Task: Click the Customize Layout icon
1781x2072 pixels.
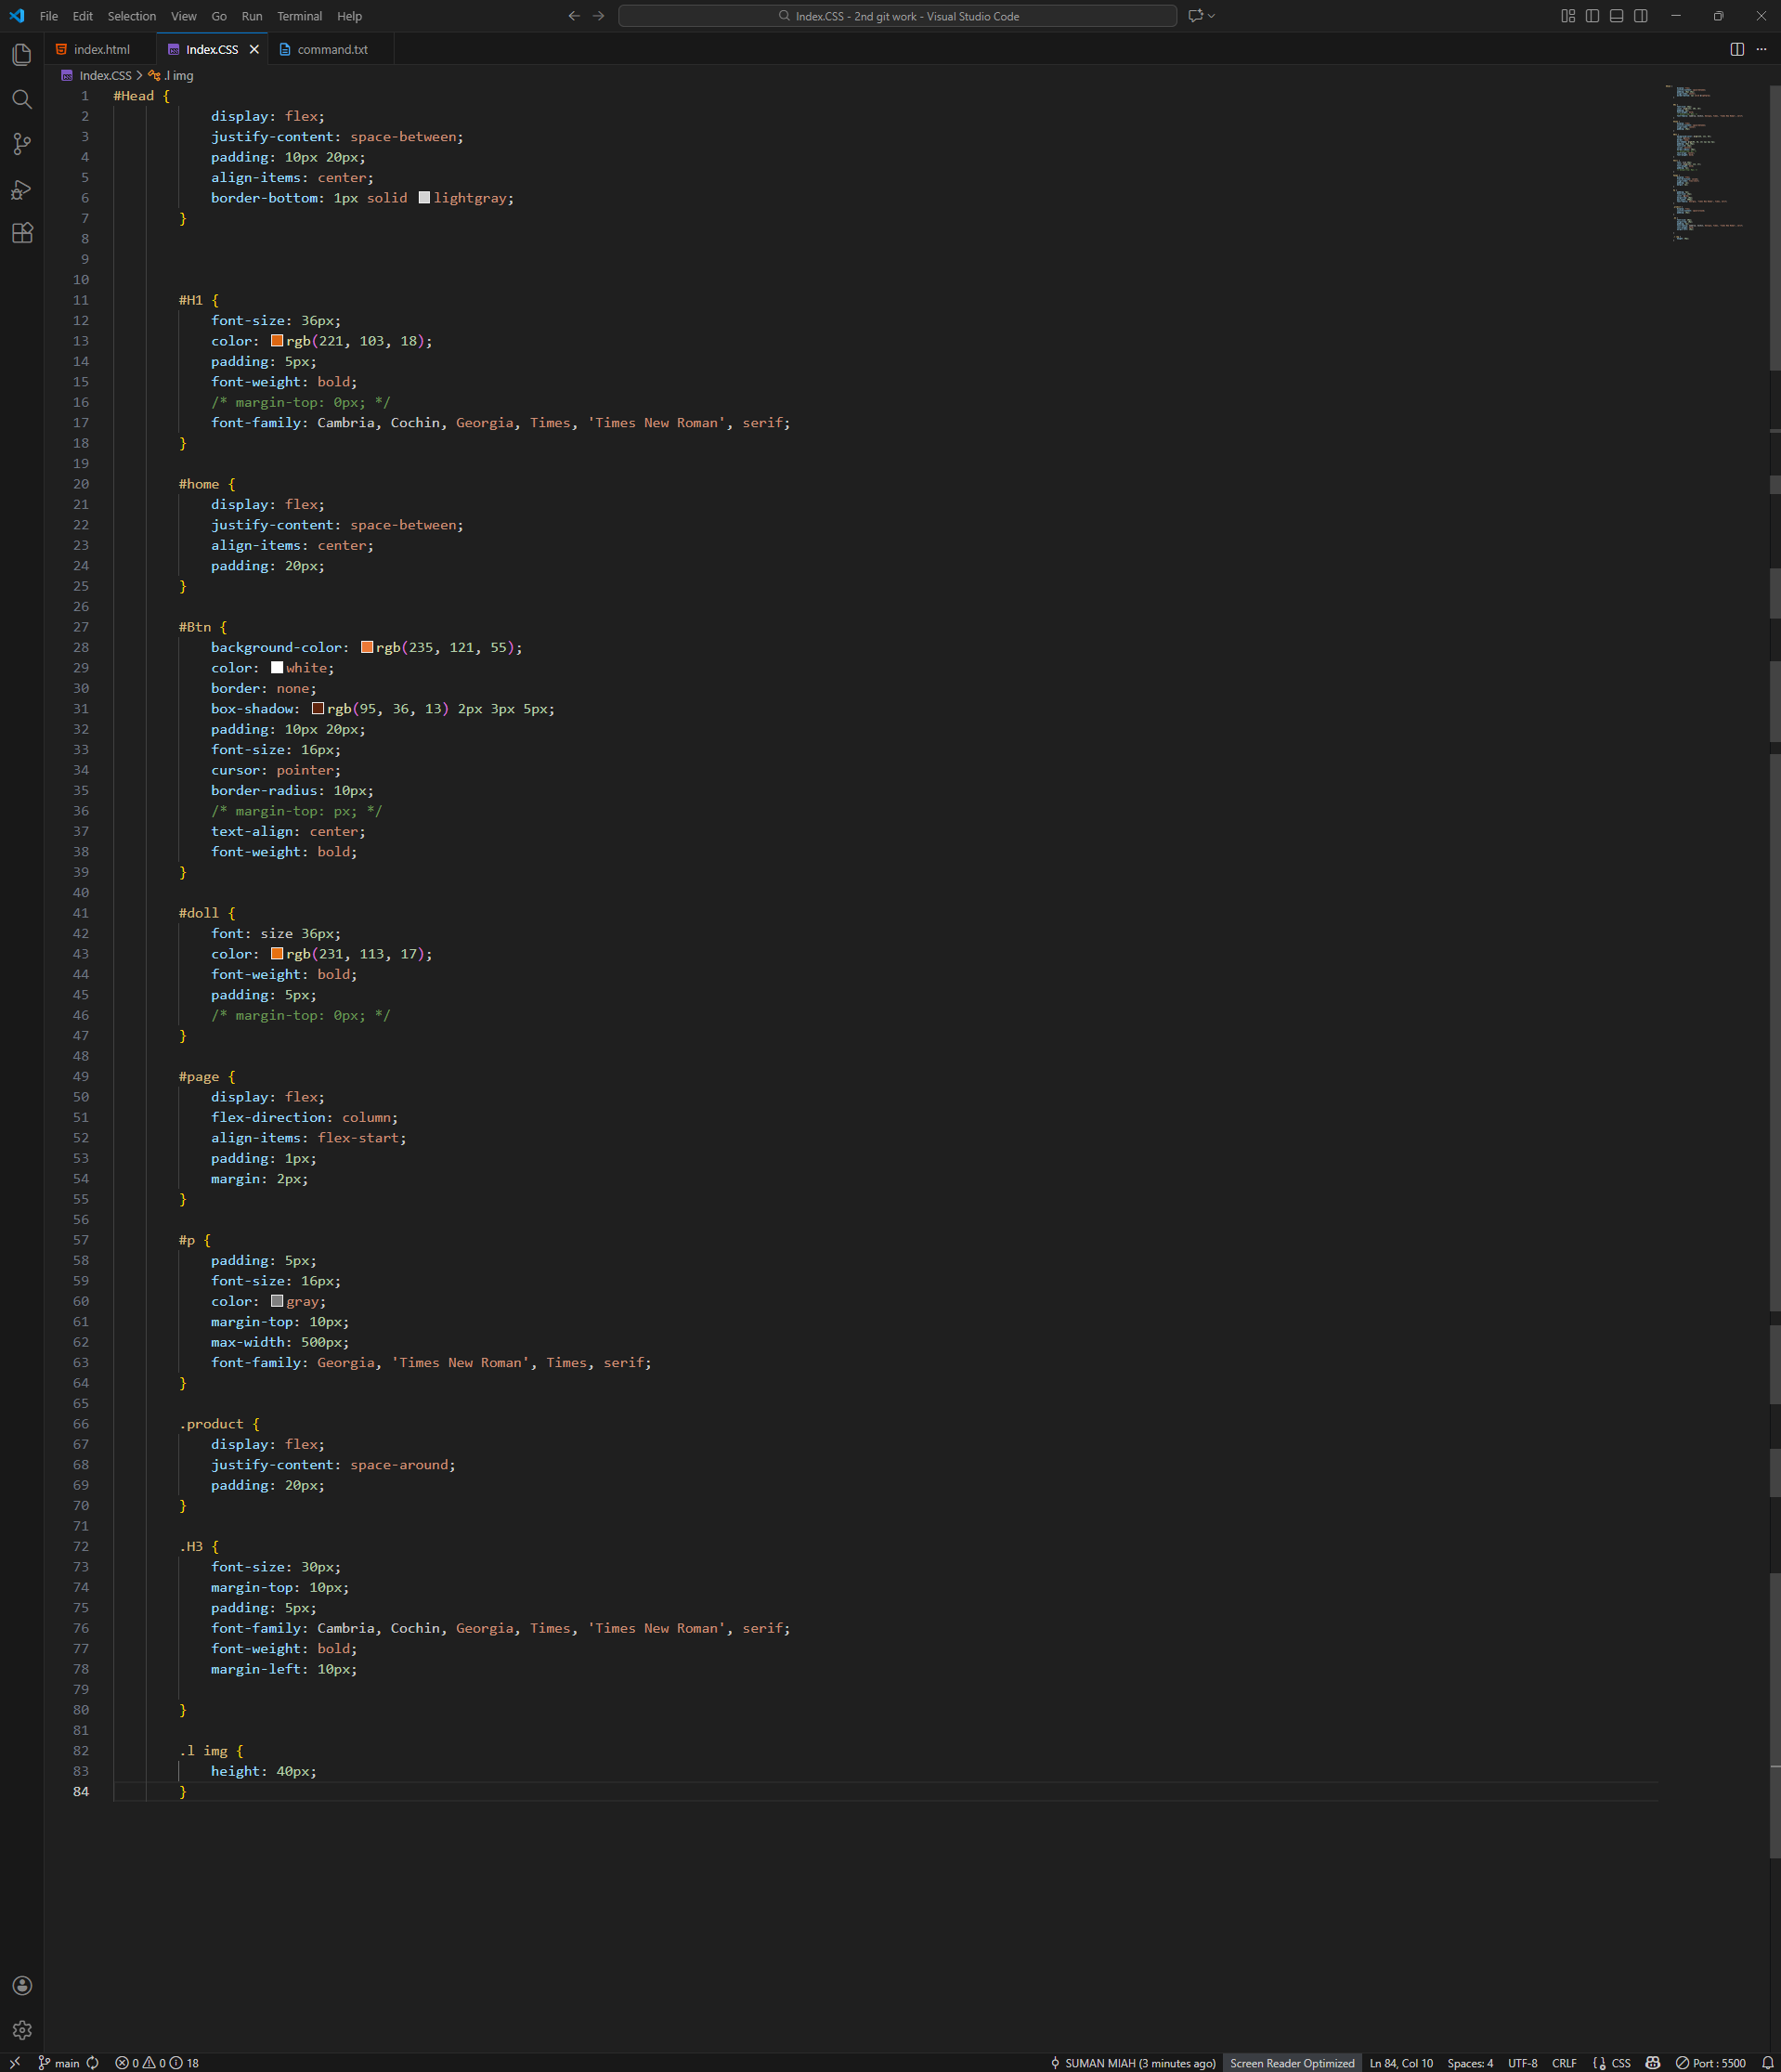Action: coord(1568,16)
